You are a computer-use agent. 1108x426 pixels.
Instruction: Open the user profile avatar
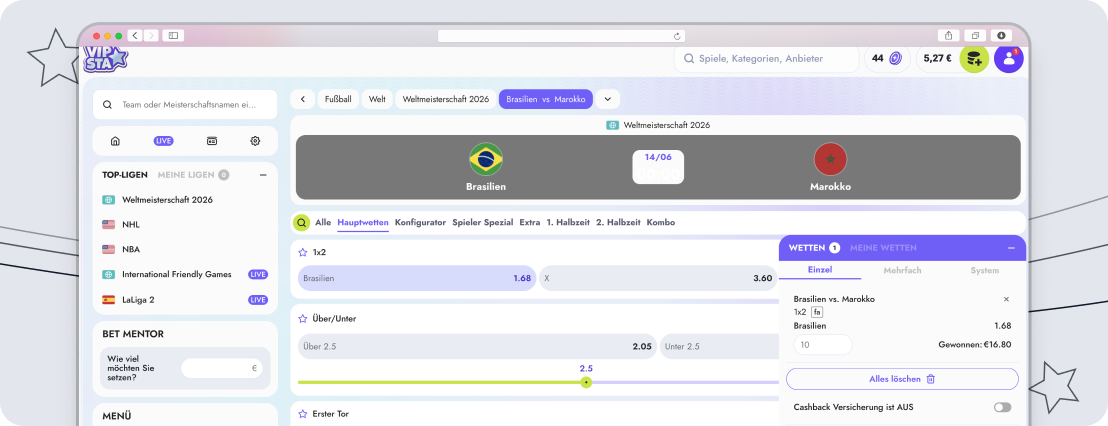click(1009, 59)
